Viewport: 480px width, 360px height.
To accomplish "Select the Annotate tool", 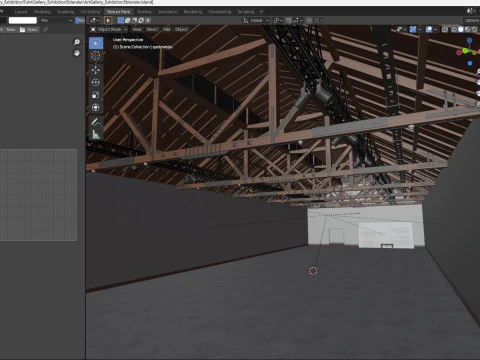I will click(96, 122).
